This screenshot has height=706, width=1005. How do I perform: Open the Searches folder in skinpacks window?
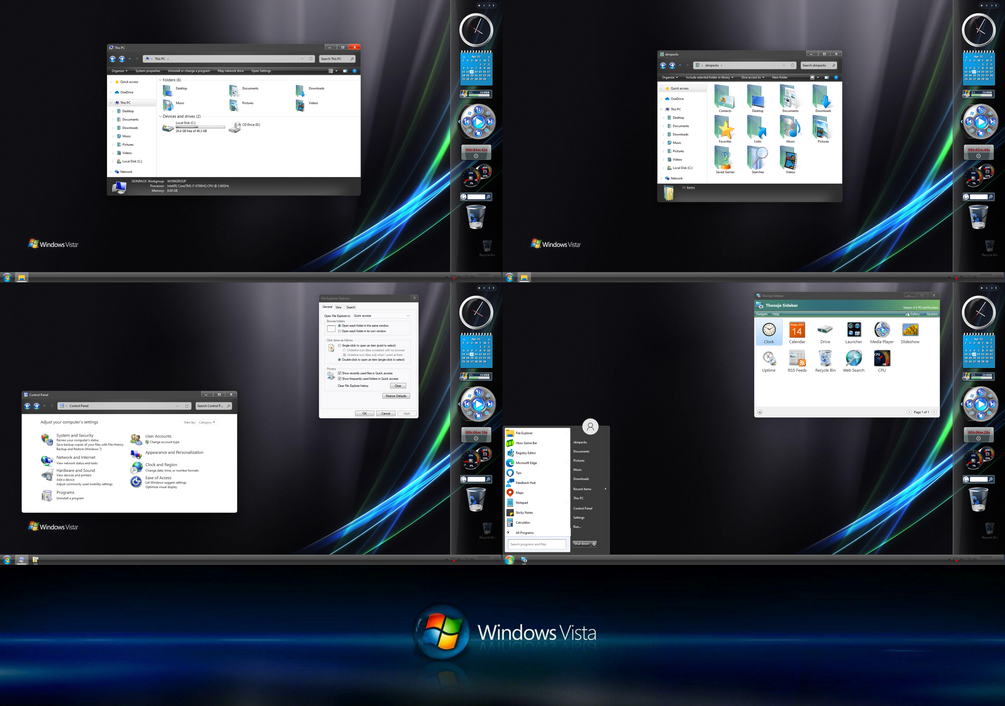758,160
